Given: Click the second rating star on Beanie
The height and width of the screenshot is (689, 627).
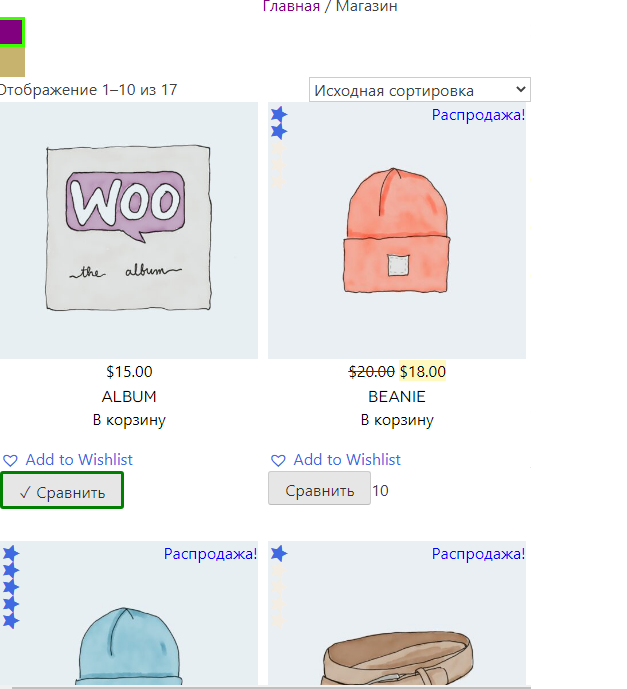Looking at the screenshot, I should 279,131.
